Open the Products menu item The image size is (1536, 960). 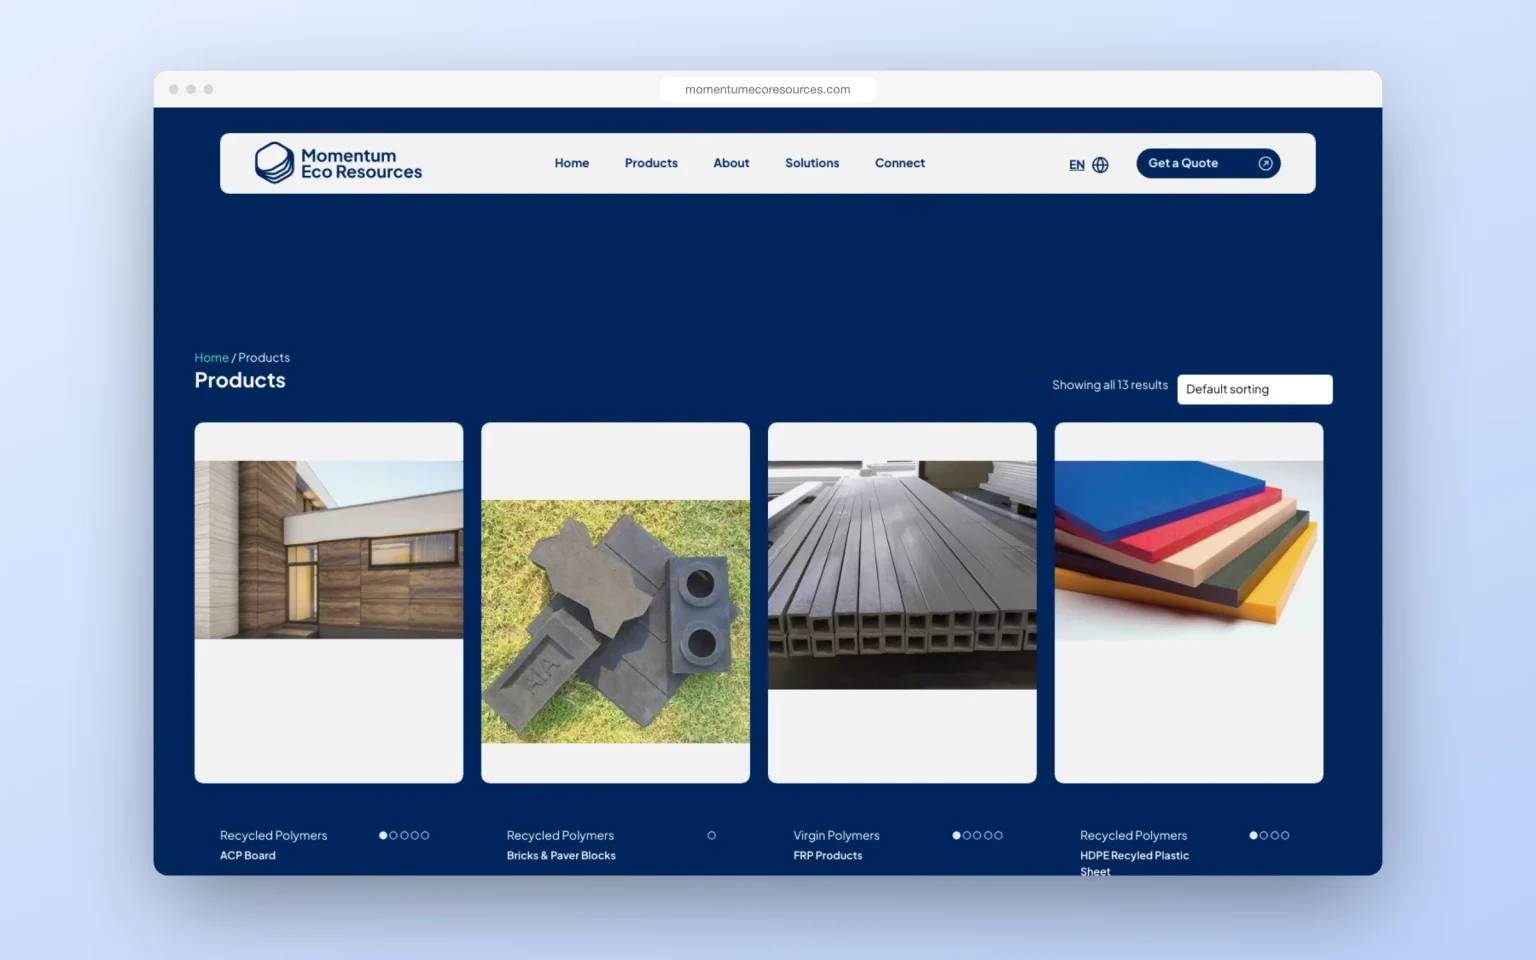(x=651, y=163)
